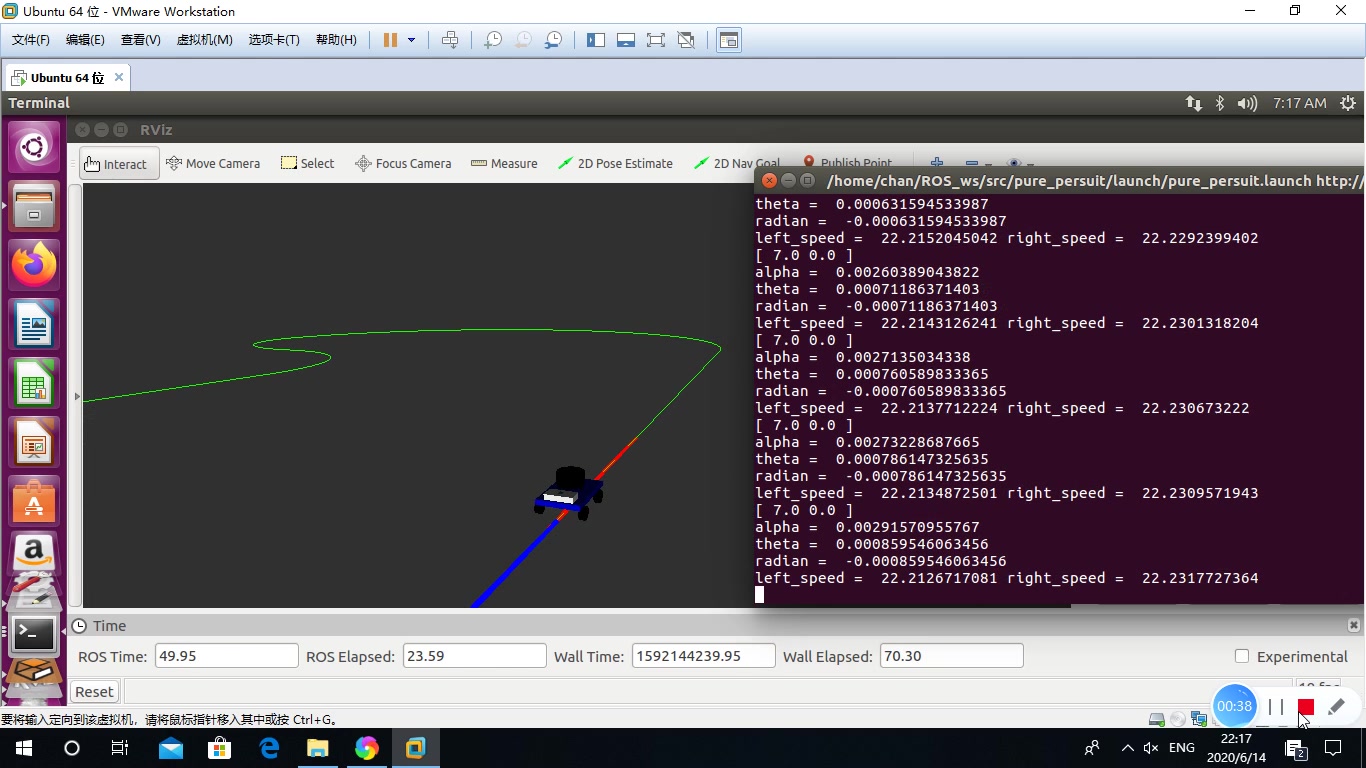This screenshot has width=1366, height=768.
Task: Switch to the Ubuntu 64 位 tab
Action: click(67, 77)
